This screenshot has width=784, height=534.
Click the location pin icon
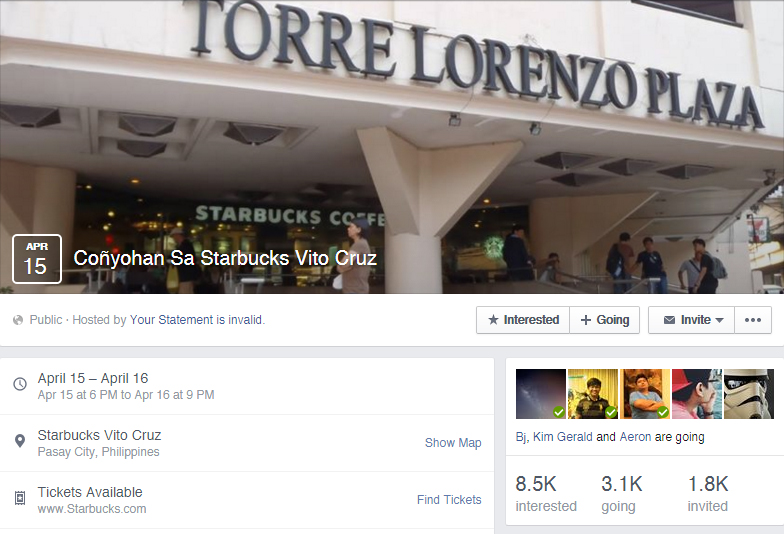(x=20, y=441)
